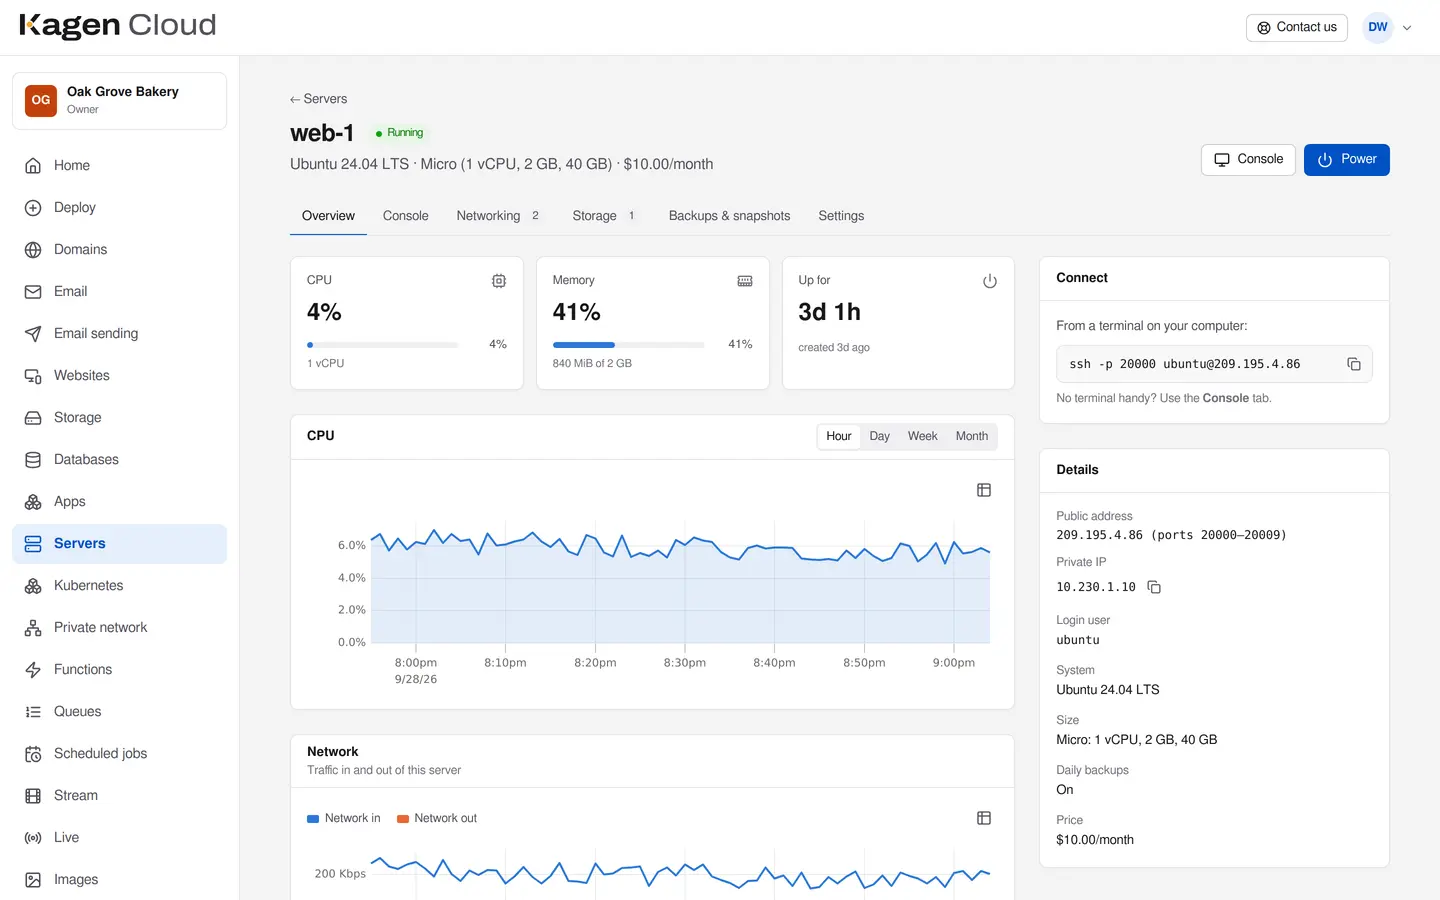Open the Storage tab with count 1
The height and width of the screenshot is (900, 1440).
click(605, 216)
